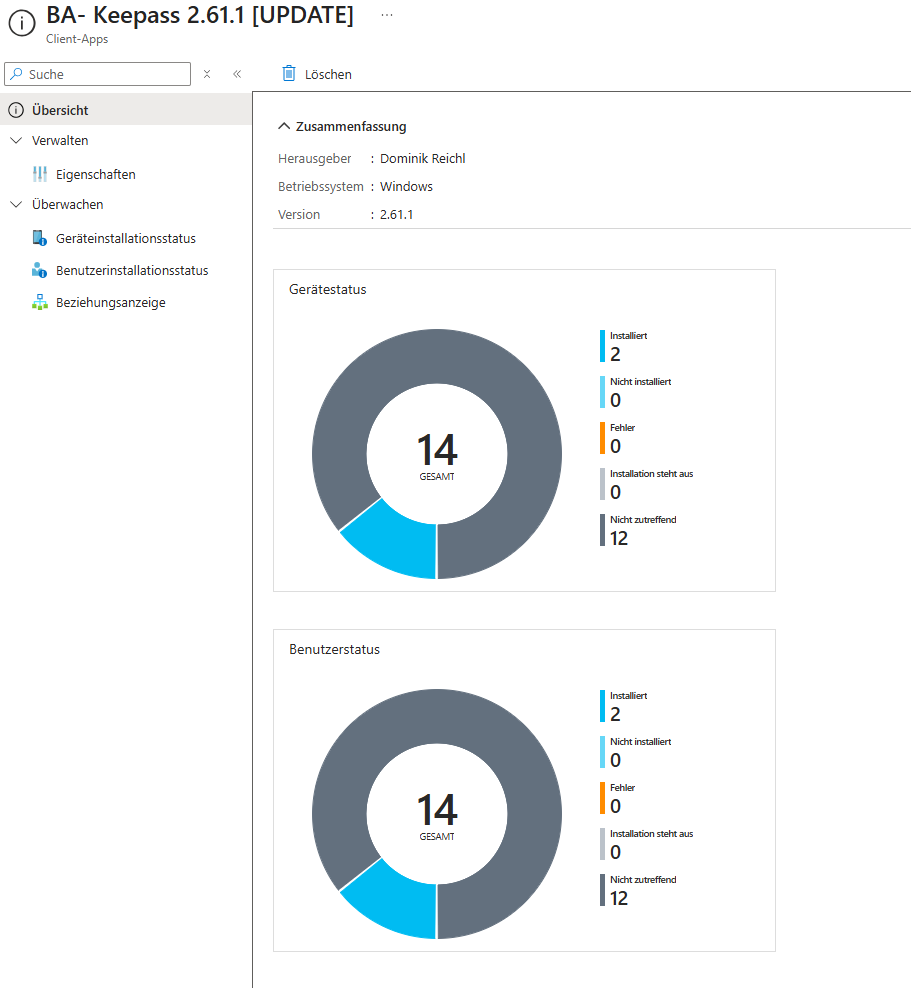
Task: Click the Nicht zutreffend color bar in Benutzerstatus legend
Action: [x=602, y=890]
